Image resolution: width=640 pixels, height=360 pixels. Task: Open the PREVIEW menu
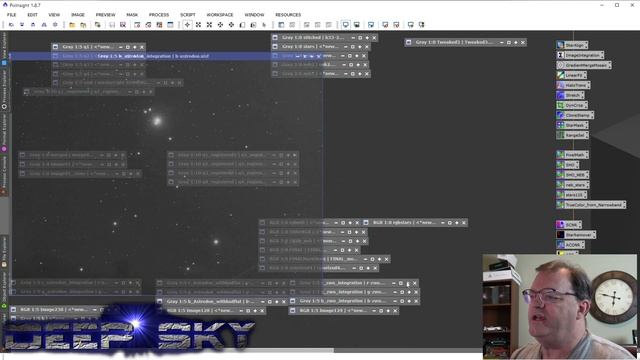tap(105, 15)
